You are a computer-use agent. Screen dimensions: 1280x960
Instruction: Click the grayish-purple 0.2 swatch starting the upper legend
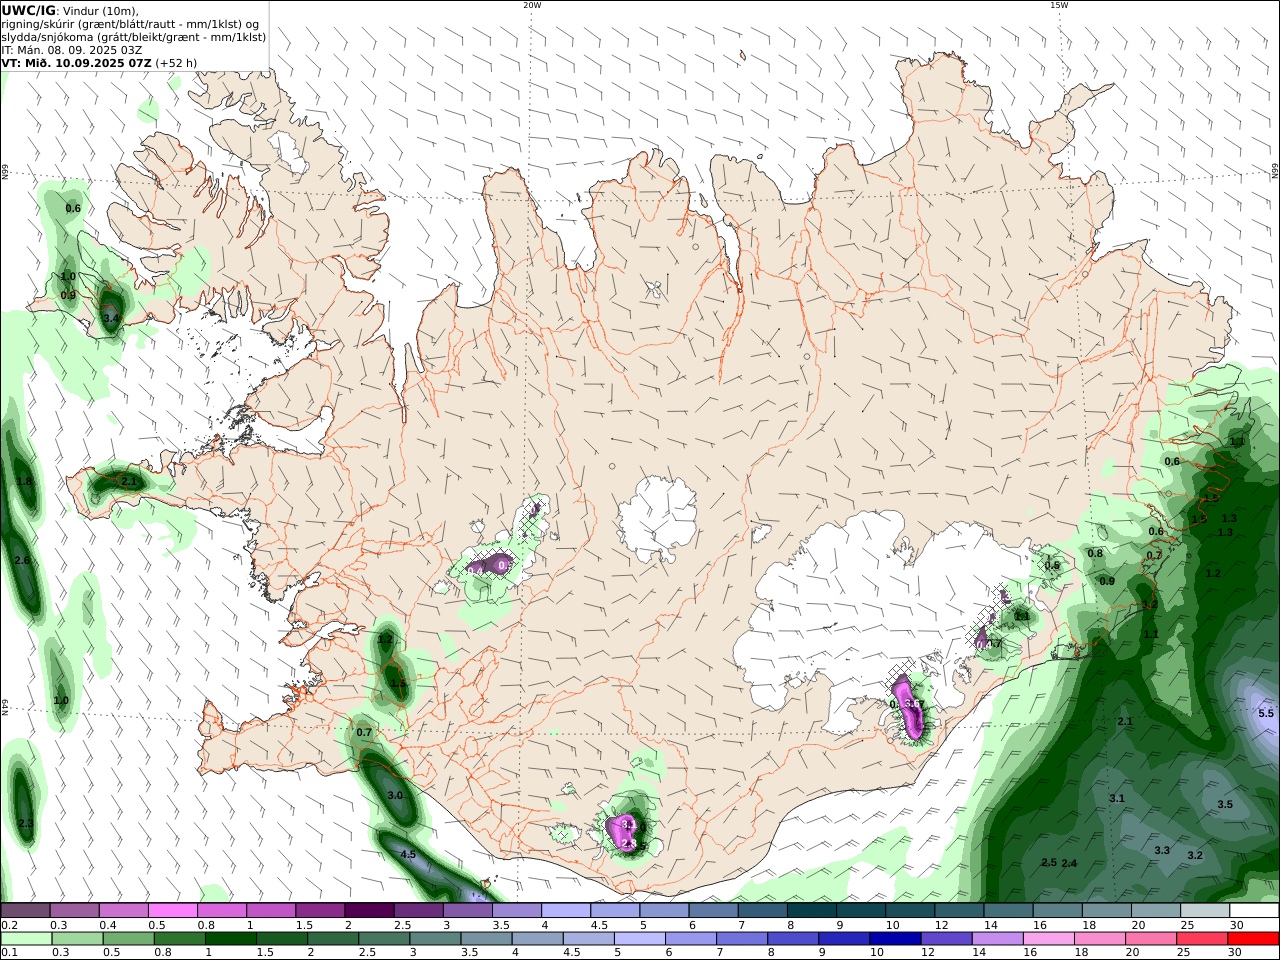click(x=26, y=910)
